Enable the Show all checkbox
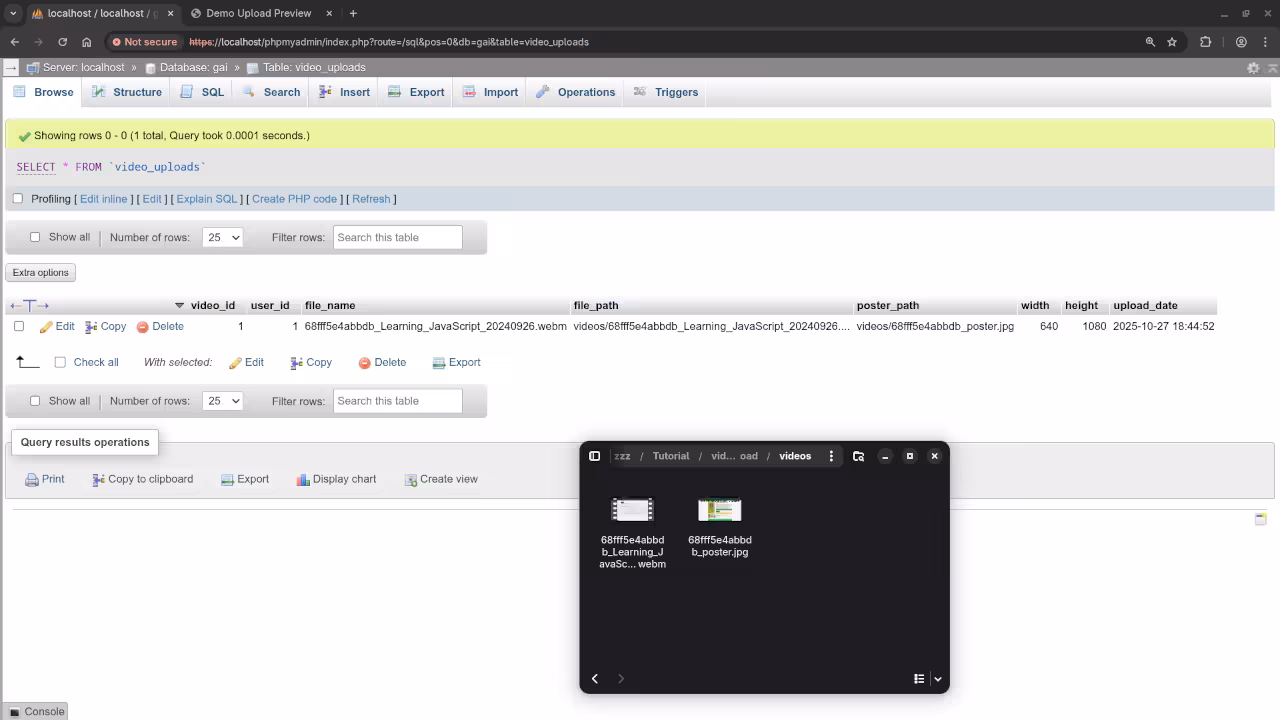This screenshot has height=720, width=1280. click(x=35, y=236)
